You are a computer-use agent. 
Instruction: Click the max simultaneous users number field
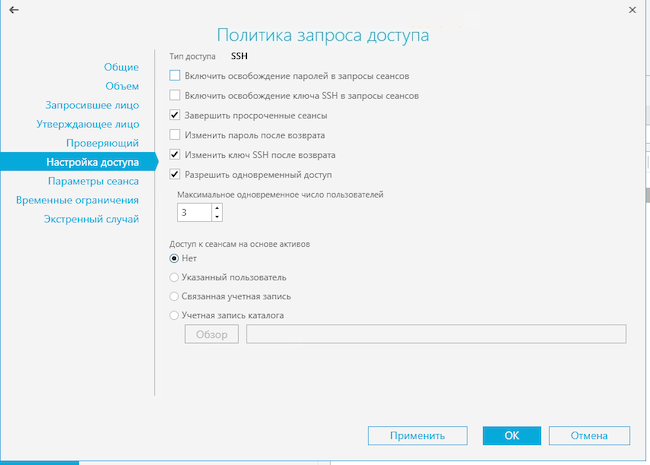(x=194, y=213)
